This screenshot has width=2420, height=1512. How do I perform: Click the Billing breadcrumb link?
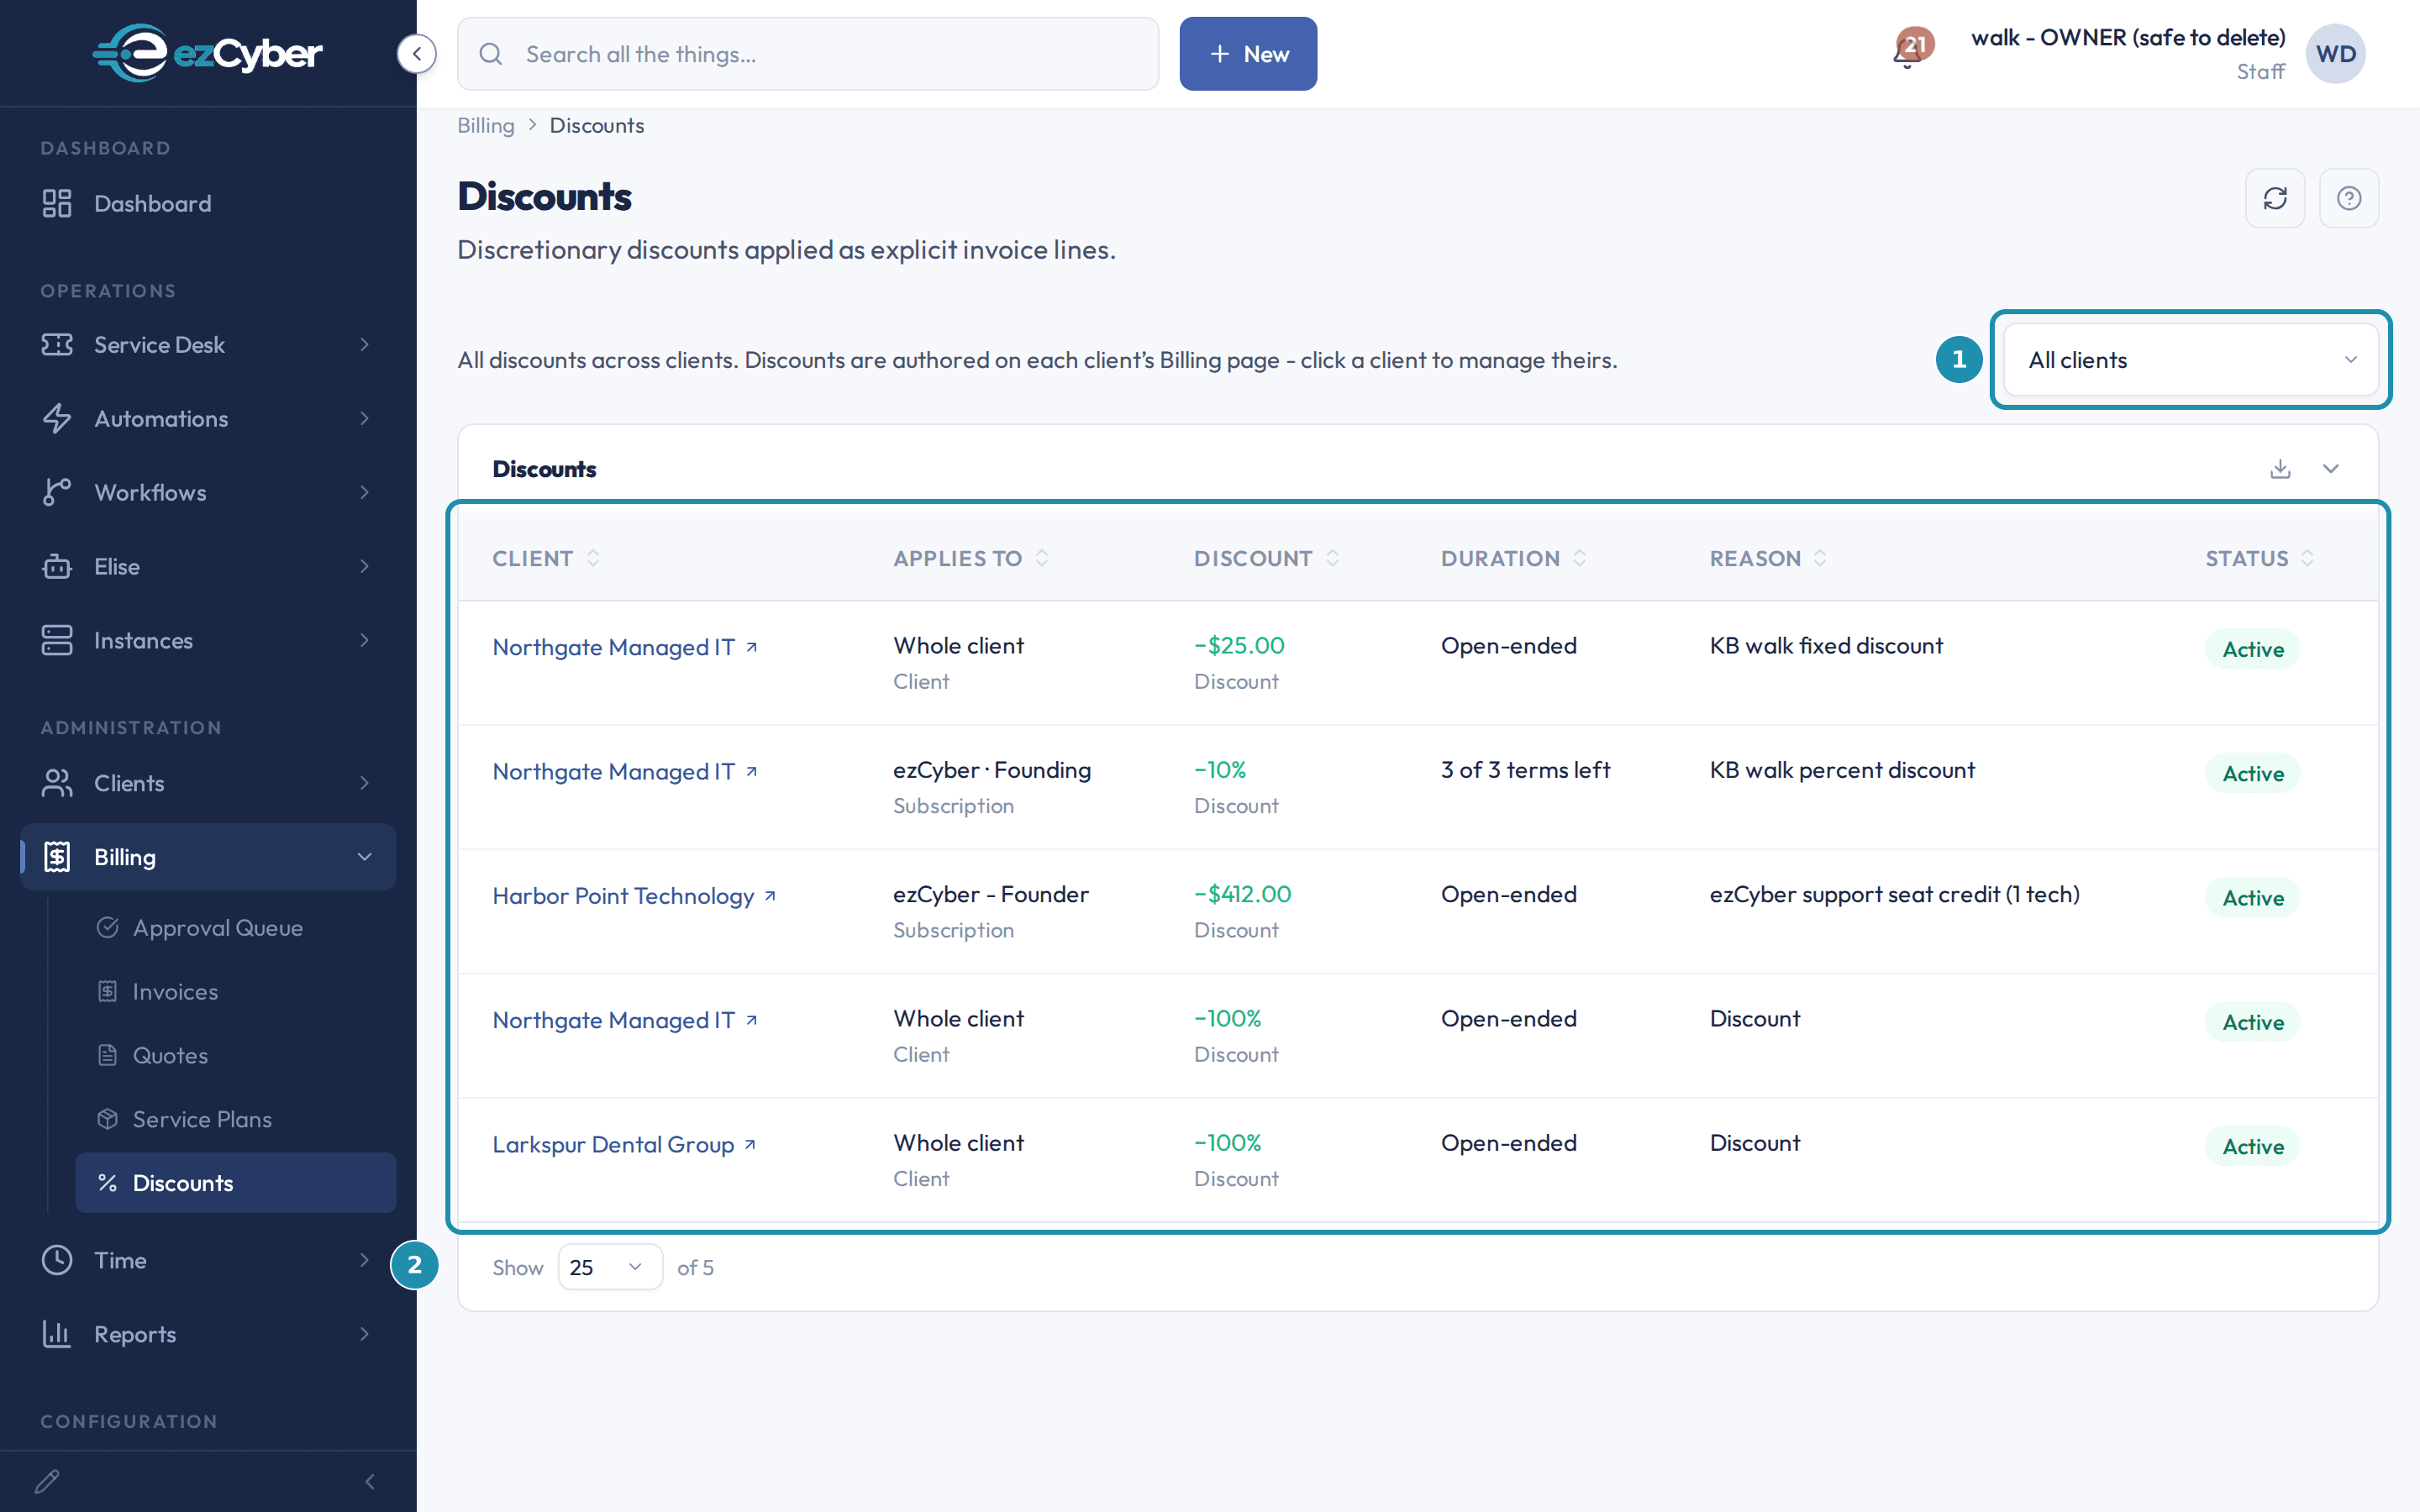[486, 126]
